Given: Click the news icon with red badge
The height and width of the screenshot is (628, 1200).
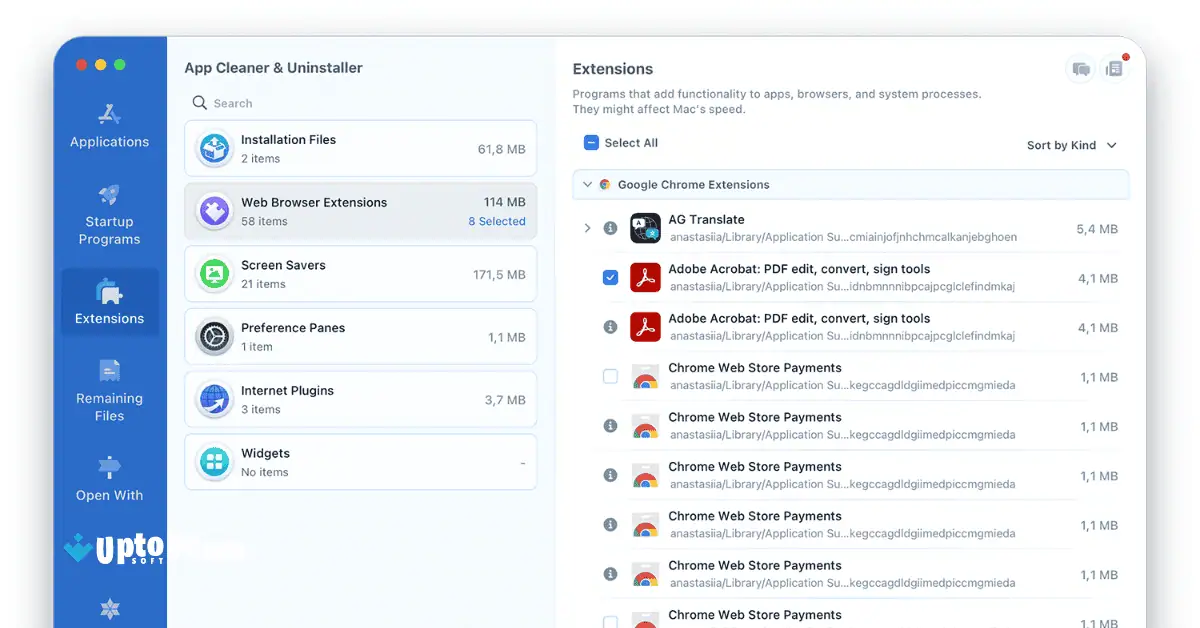Looking at the screenshot, I should (x=1114, y=68).
